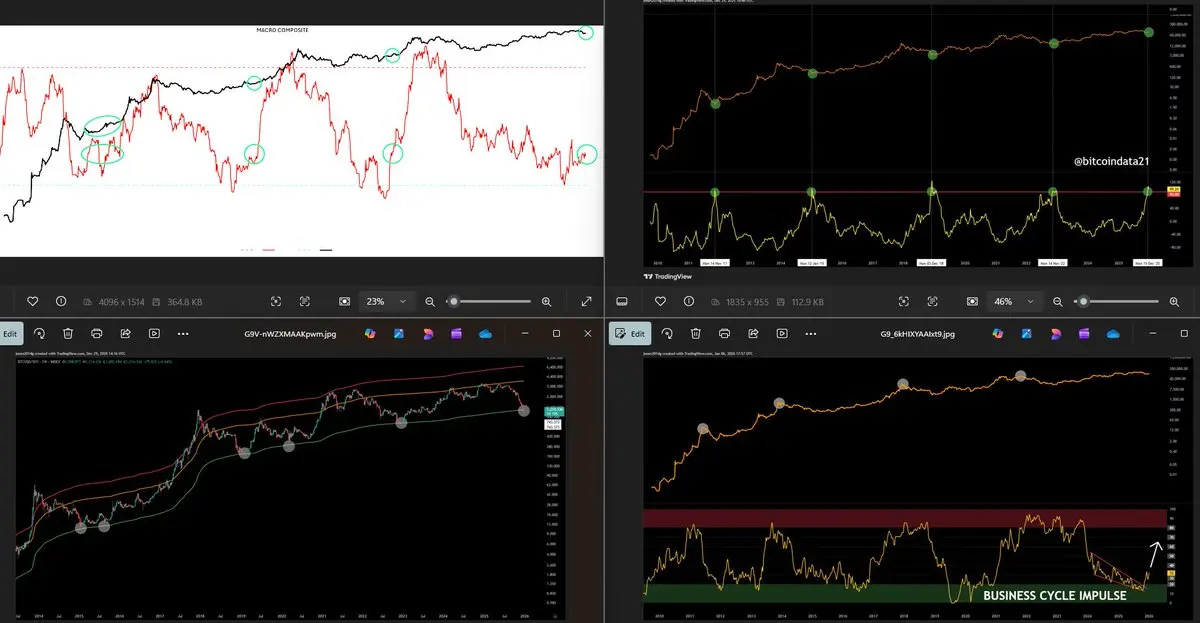
Task: Favorite the 1835 x 955 image
Action: click(x=659, y=301)
